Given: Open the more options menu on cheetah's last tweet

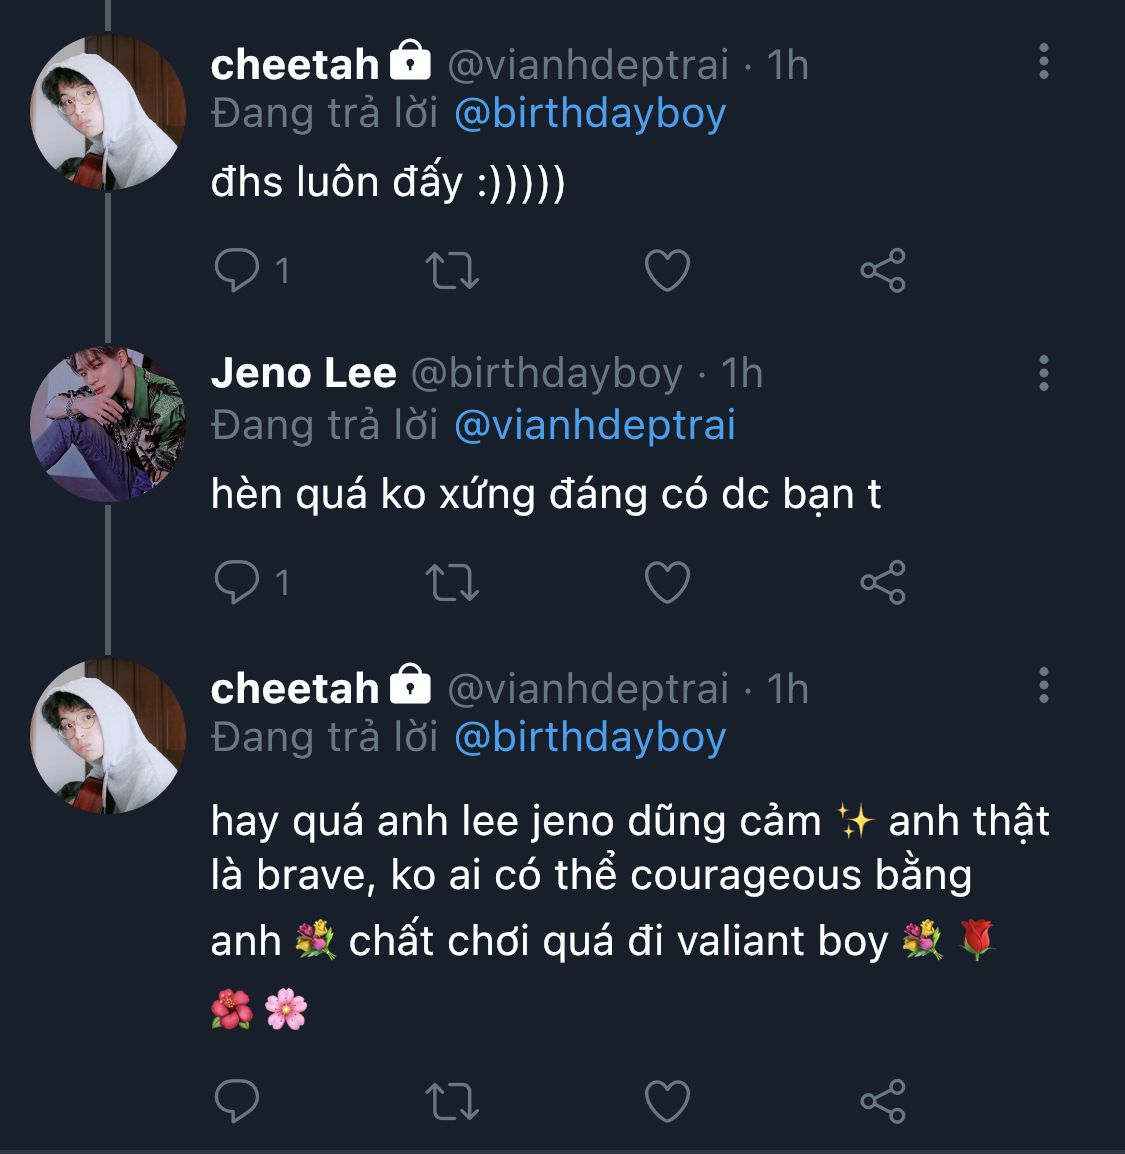Looking at the screenshot, I should point(1044,686).
